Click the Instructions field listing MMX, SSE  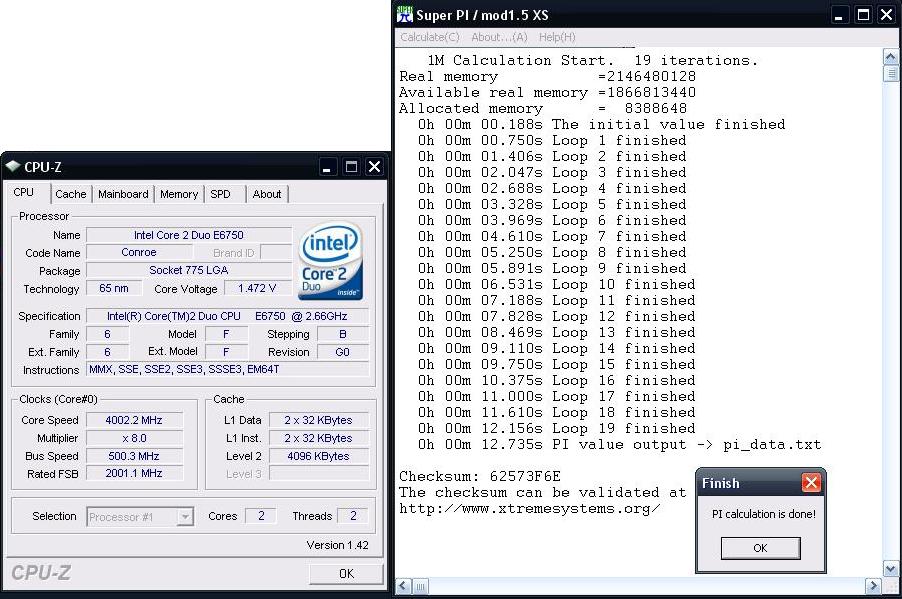click(228, 369)
